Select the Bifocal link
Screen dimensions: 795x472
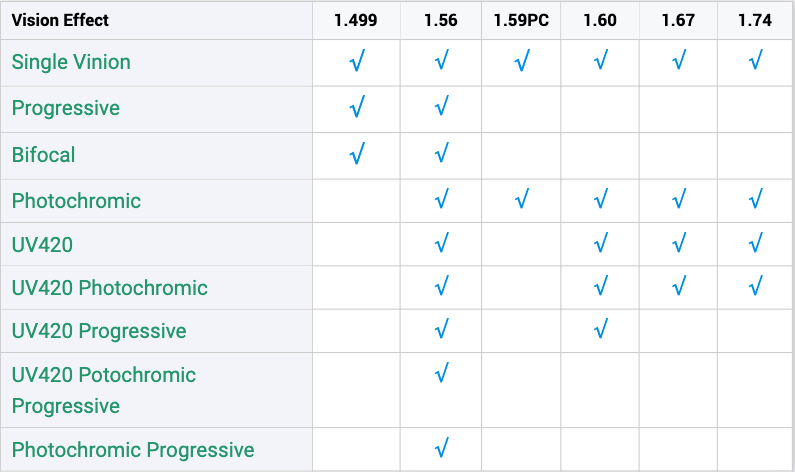tap(44, 155)
